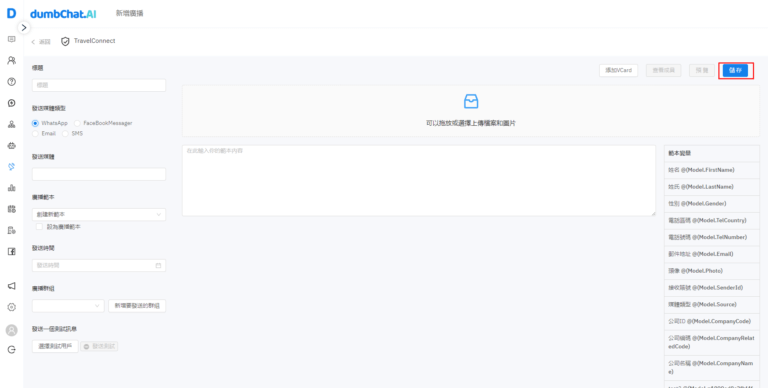Open the 創建新範本 template dropdown
Viewport: 768px width, 388px height.
click(99, 215)
